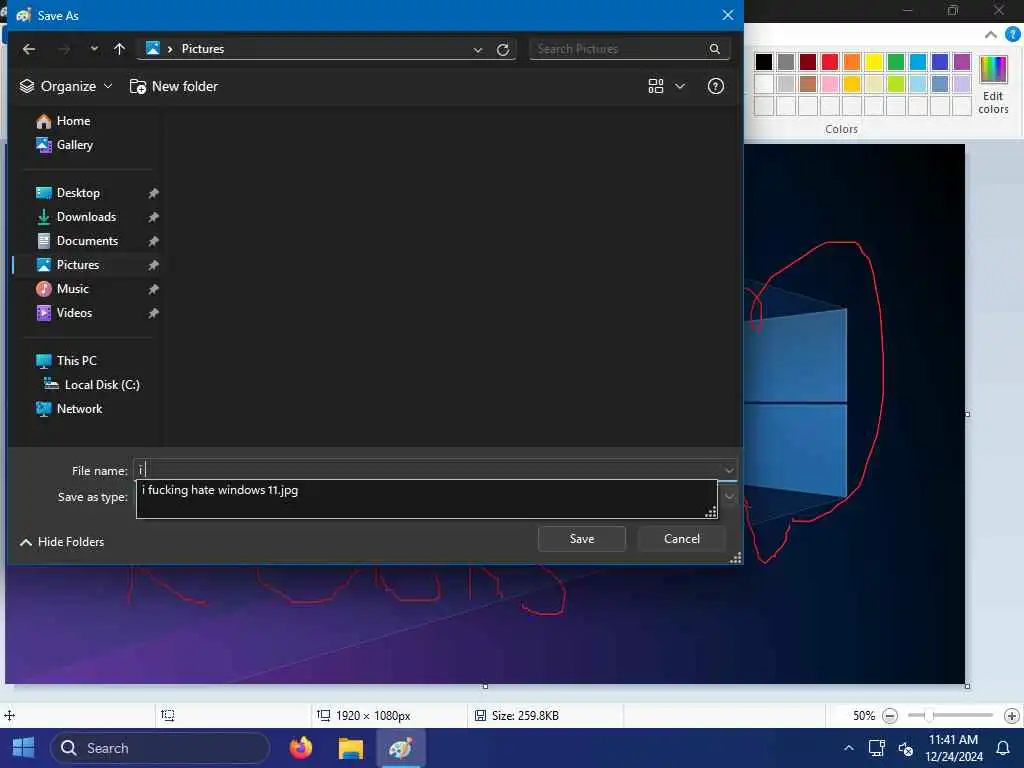Click the Paint zoom slider handle

[929, 716]
